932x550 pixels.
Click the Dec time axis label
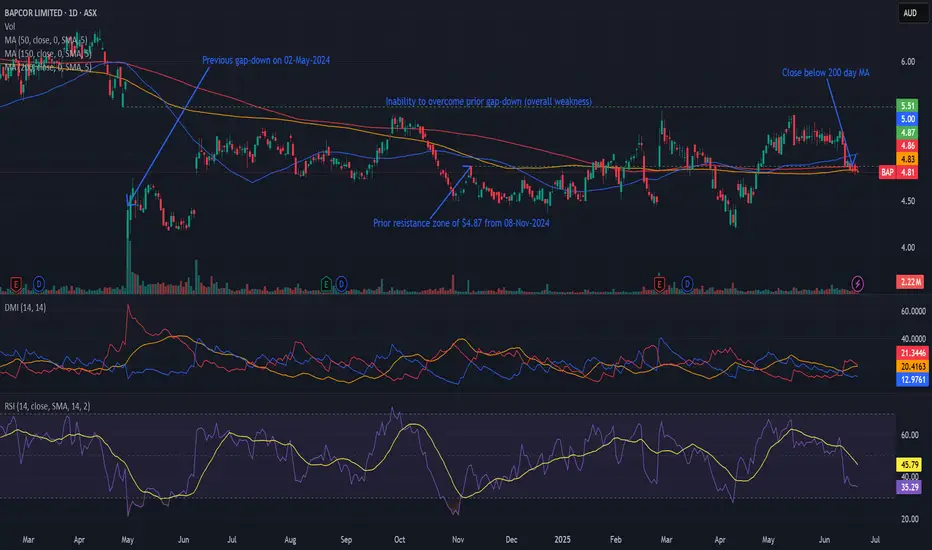(x=511, y=540)
